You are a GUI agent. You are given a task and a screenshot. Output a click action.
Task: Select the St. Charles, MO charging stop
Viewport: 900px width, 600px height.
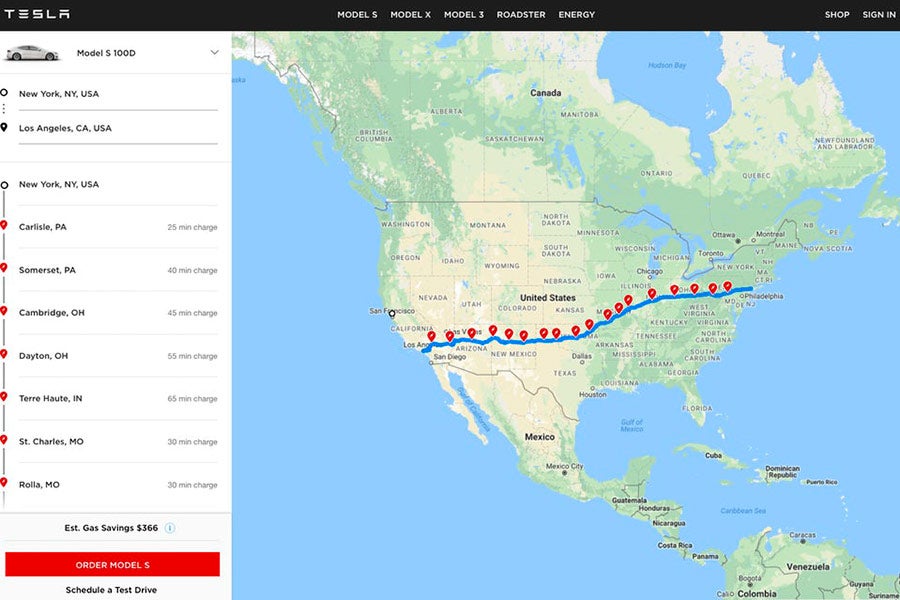coord(118,442)
